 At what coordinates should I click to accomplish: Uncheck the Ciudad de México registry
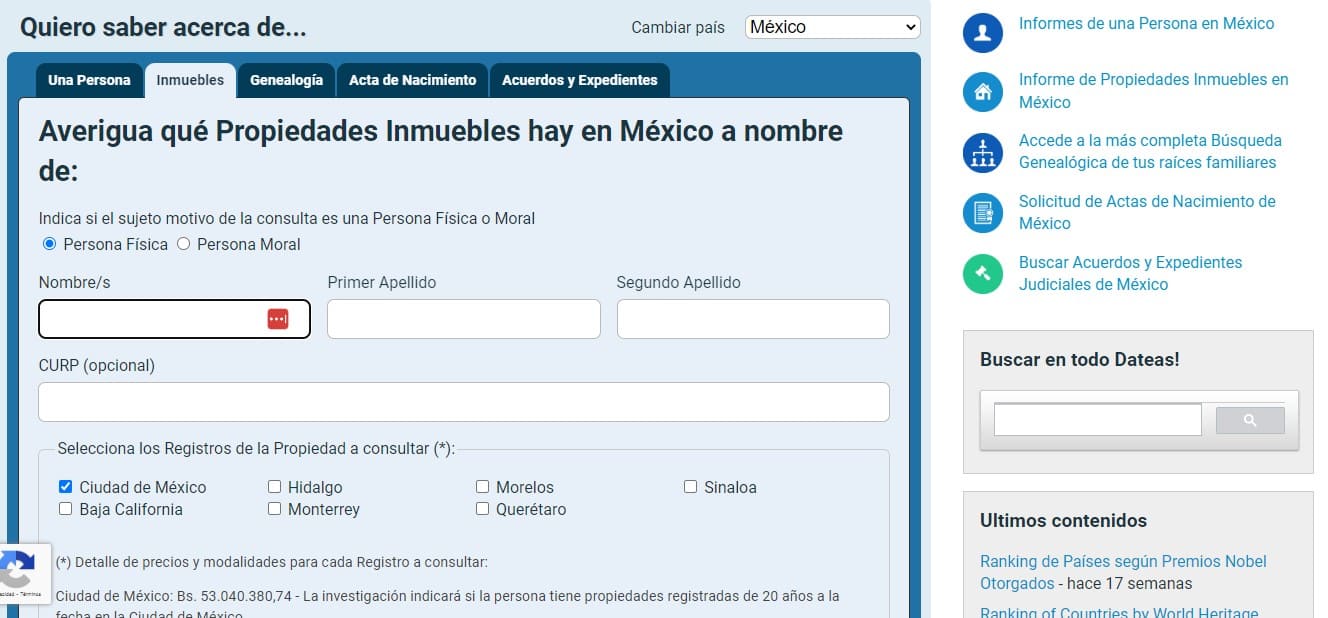pos(66,486)
